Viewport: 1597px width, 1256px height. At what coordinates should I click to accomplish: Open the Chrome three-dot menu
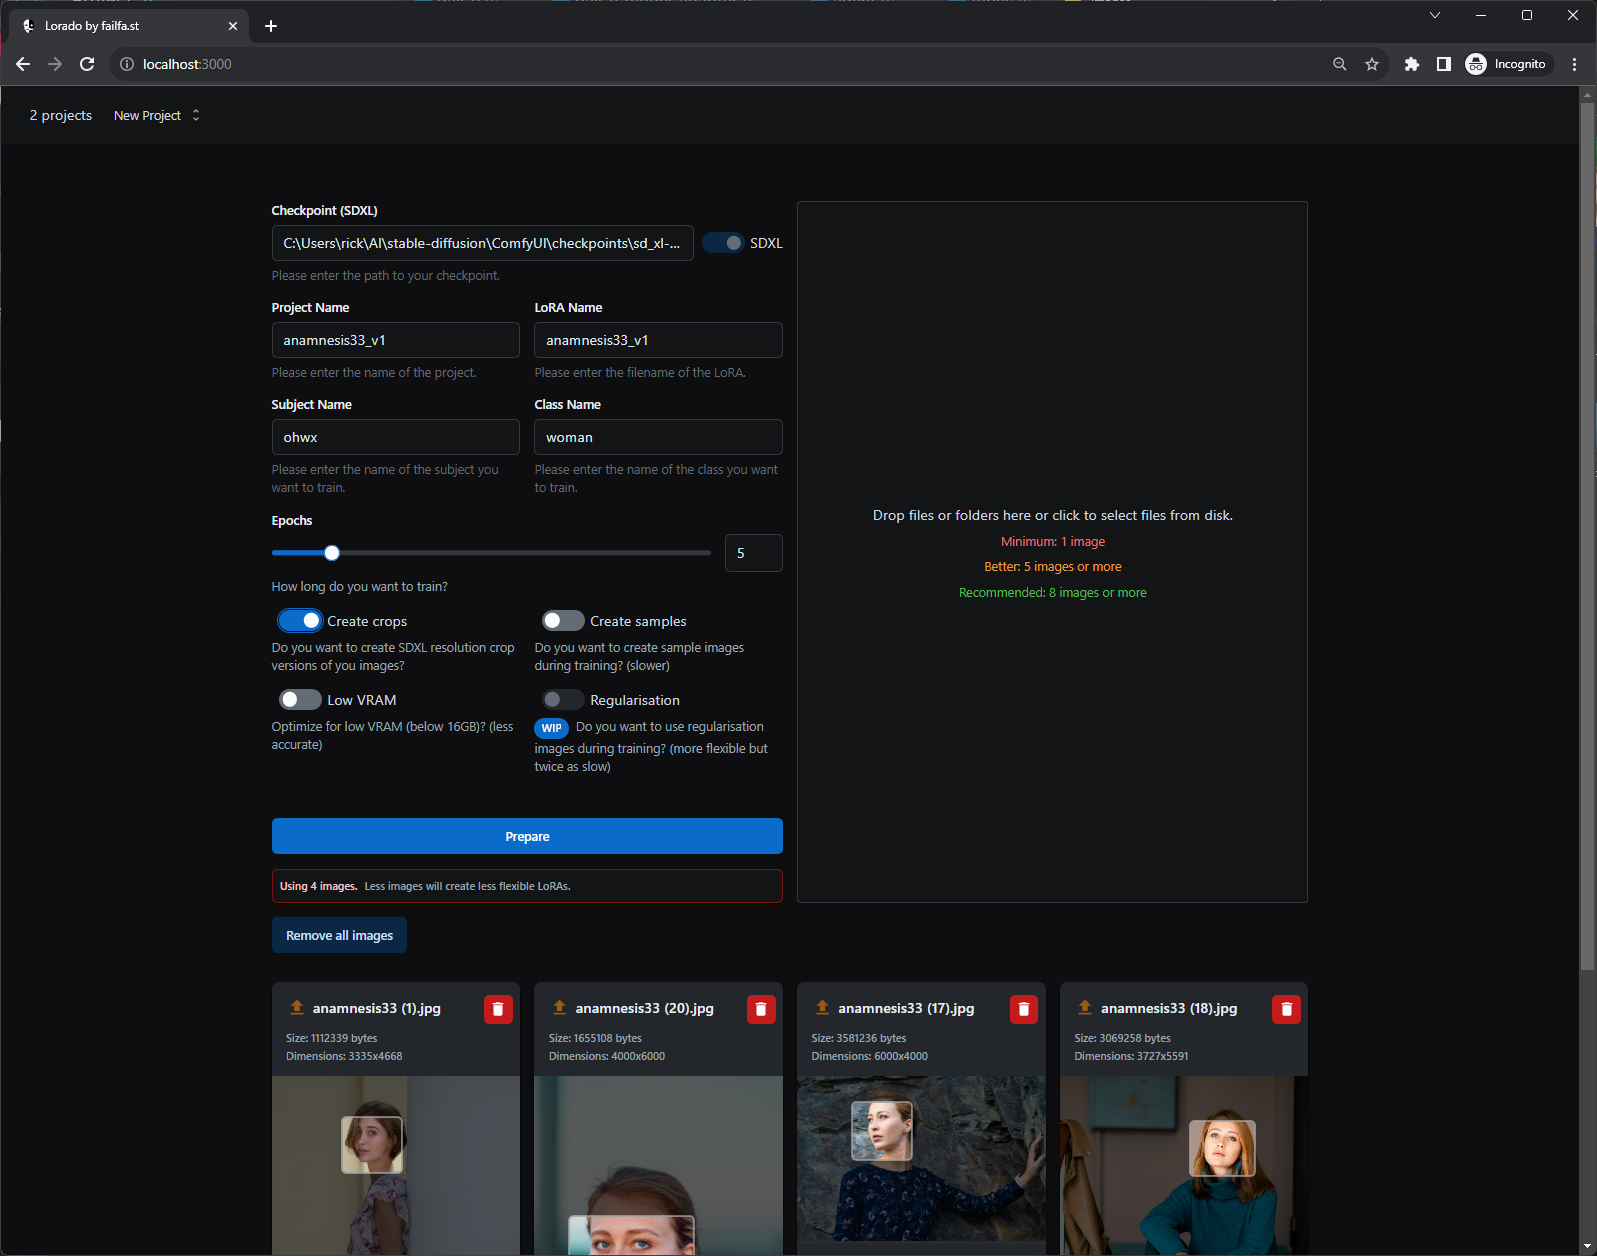point(1575,64)
